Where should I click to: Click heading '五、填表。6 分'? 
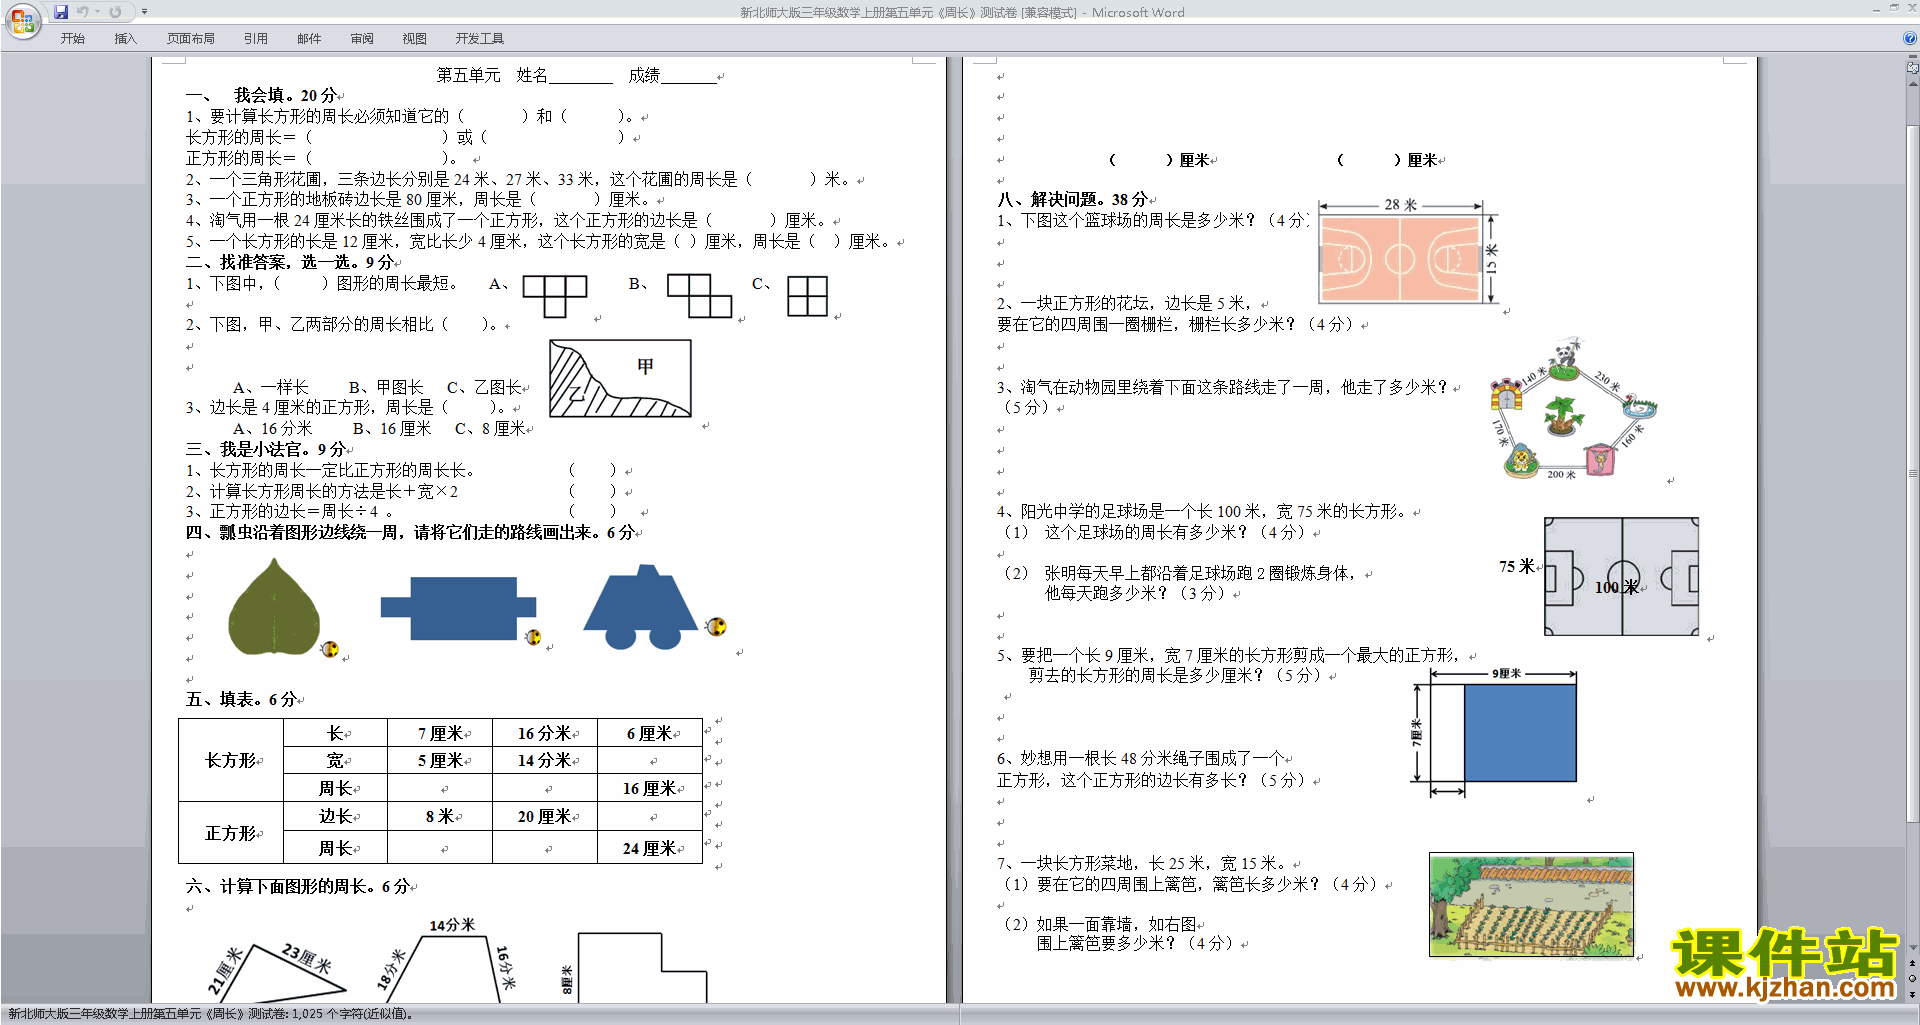pos(241,699)
